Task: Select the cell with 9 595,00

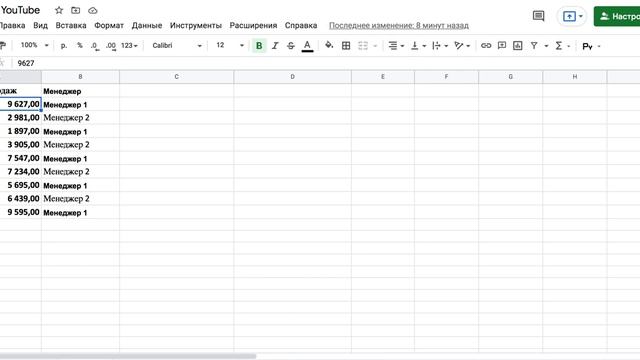Action: click(x=20, y=212)
